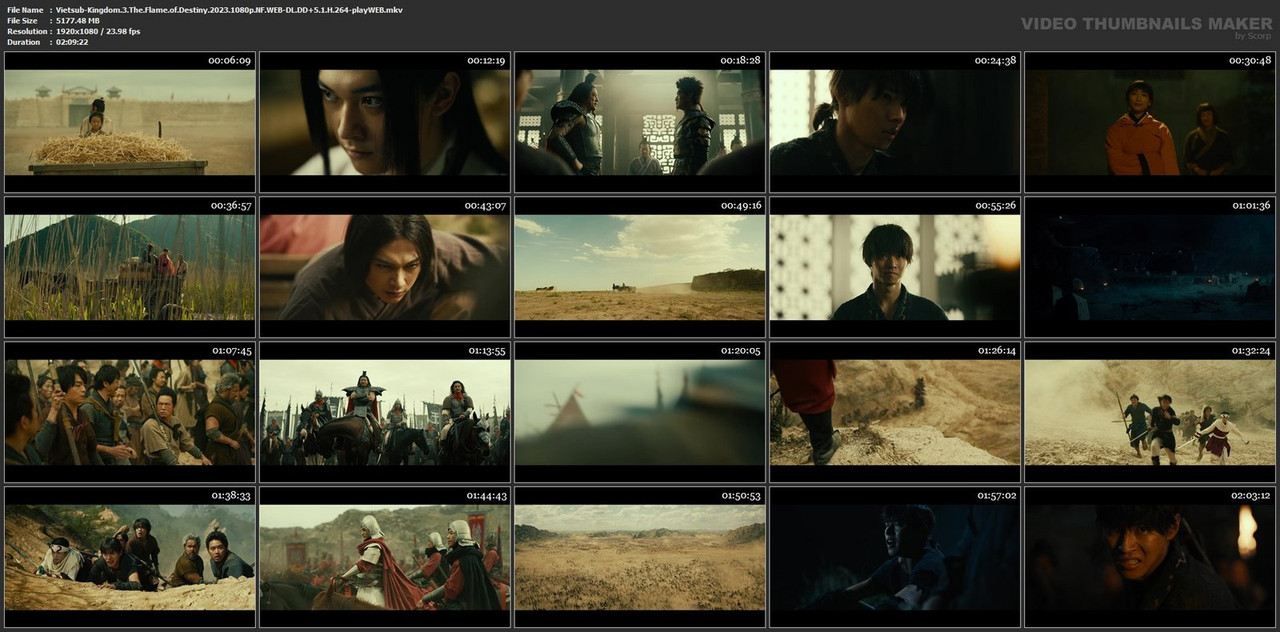Select the thumbnail at 00:12:19
Image resolution: width=1280 pixels, height=632 pixels.
pyautogui.click(x=385, y=122)
